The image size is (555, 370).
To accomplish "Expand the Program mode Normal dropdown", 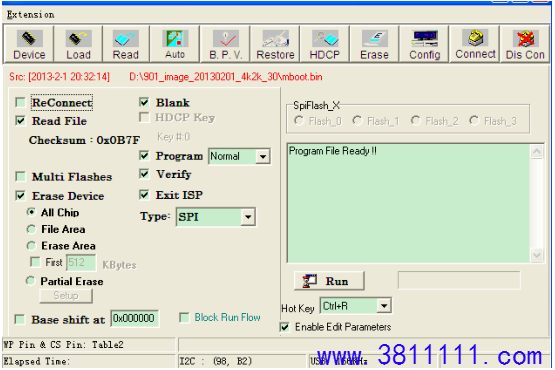I will click(x=263, y=156).
